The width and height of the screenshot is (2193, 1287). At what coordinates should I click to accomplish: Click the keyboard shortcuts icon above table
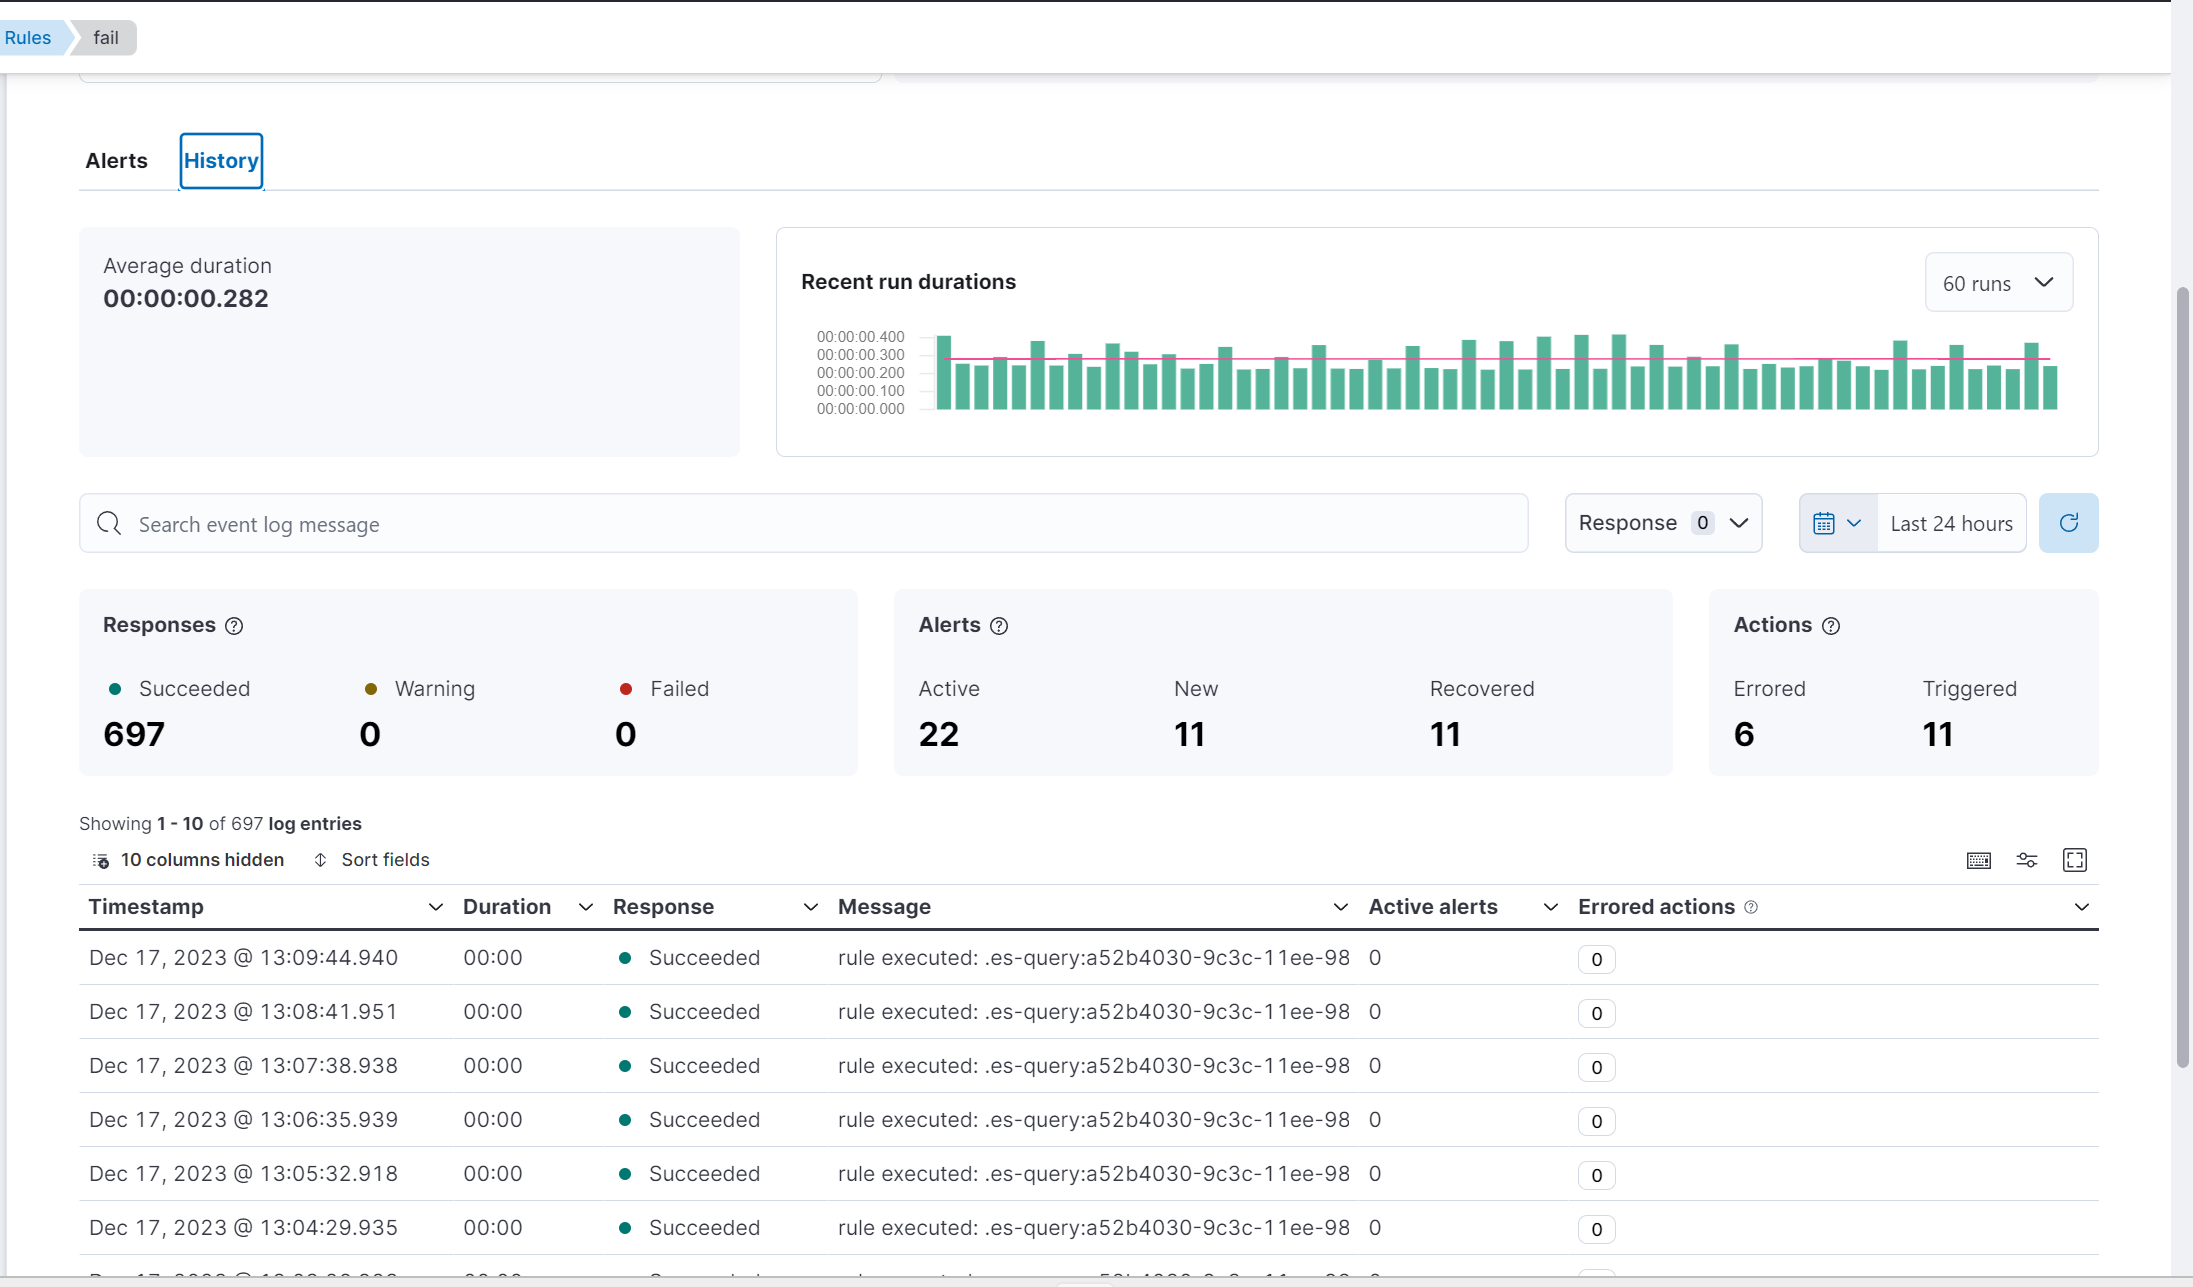point(1978,860)
